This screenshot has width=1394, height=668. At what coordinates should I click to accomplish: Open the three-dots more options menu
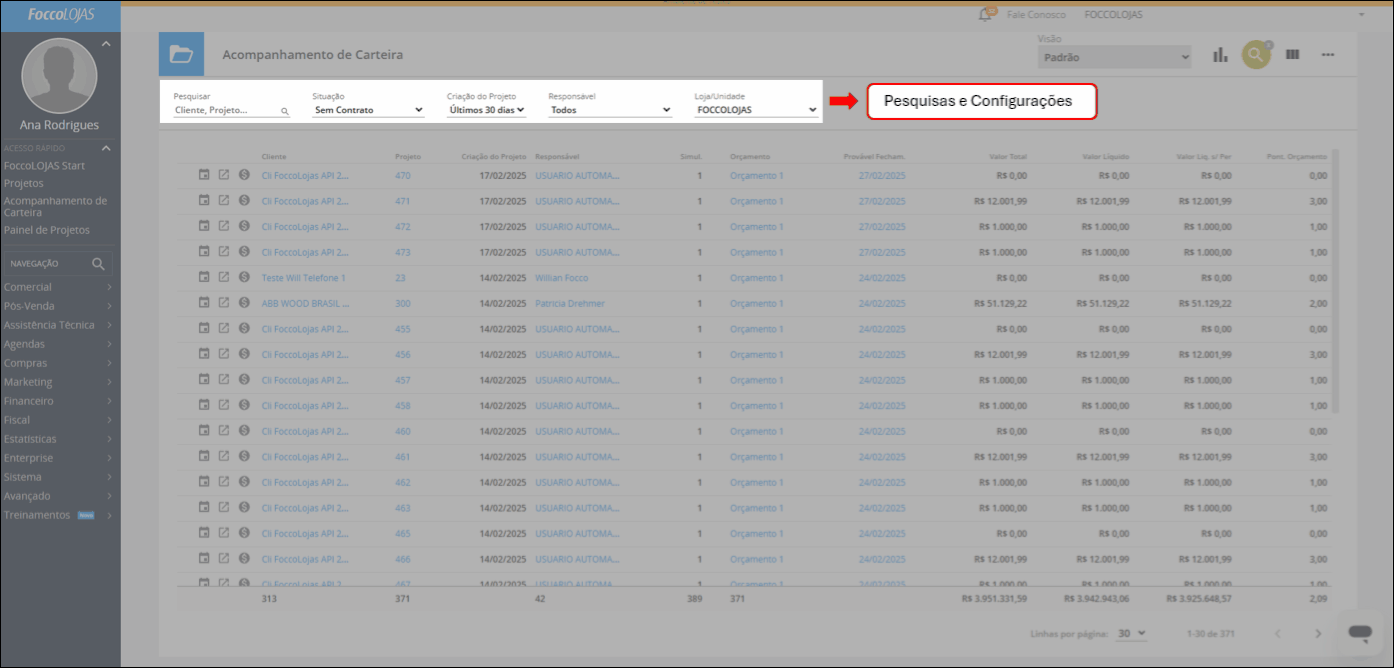[1328, 54]
